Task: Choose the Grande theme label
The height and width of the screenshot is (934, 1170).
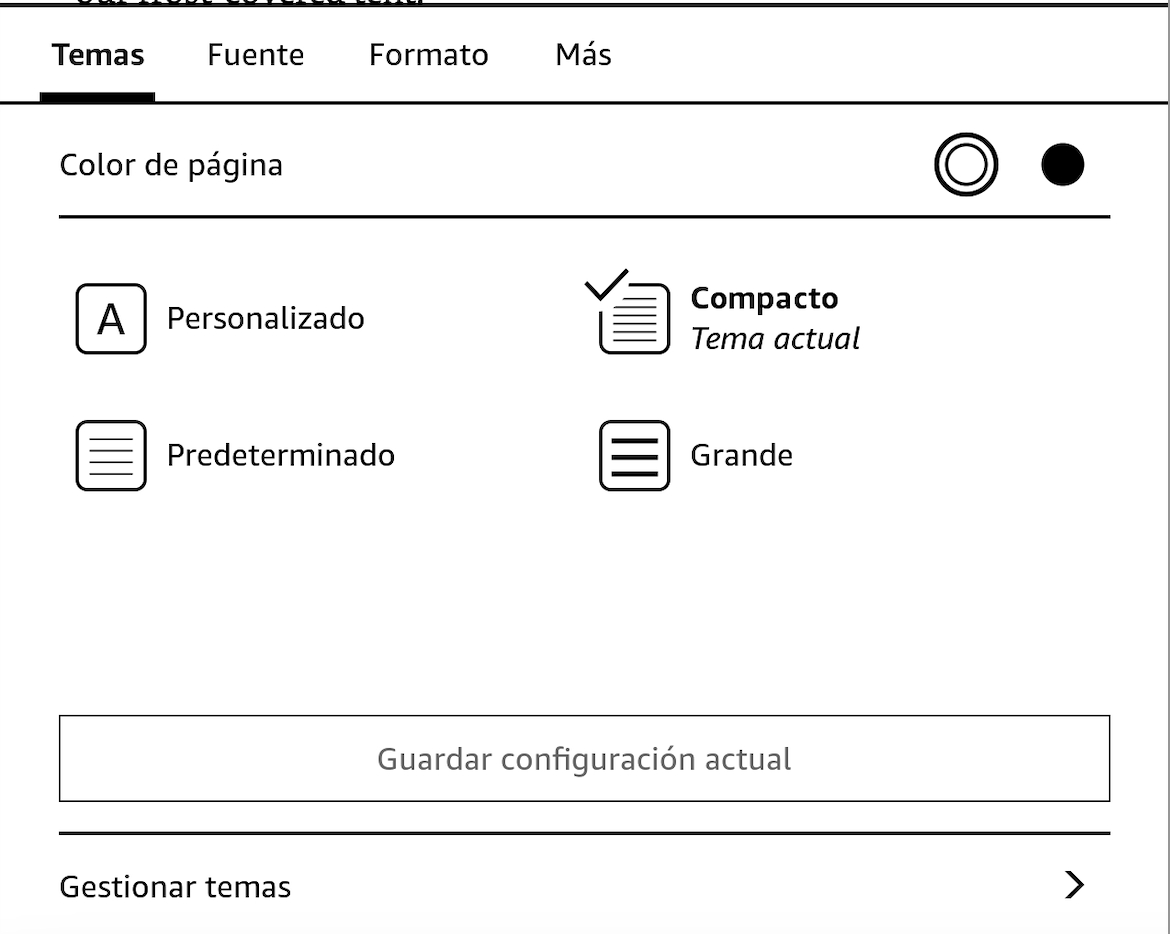Action: 742,456
